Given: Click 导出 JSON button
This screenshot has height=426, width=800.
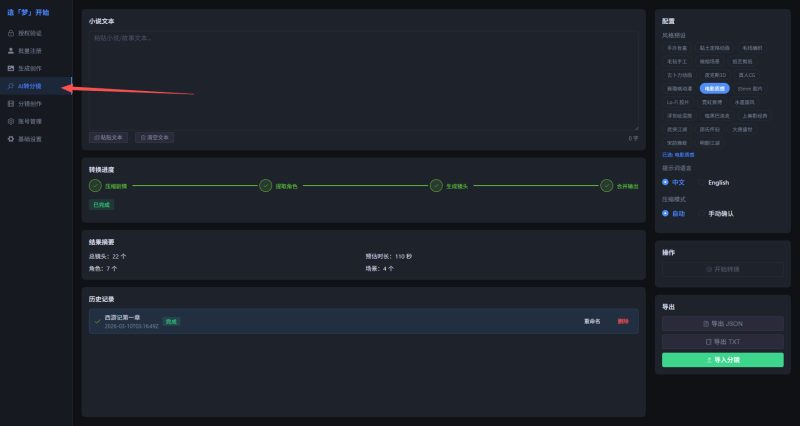Looking at the screenshot, I should click(722, 324).
